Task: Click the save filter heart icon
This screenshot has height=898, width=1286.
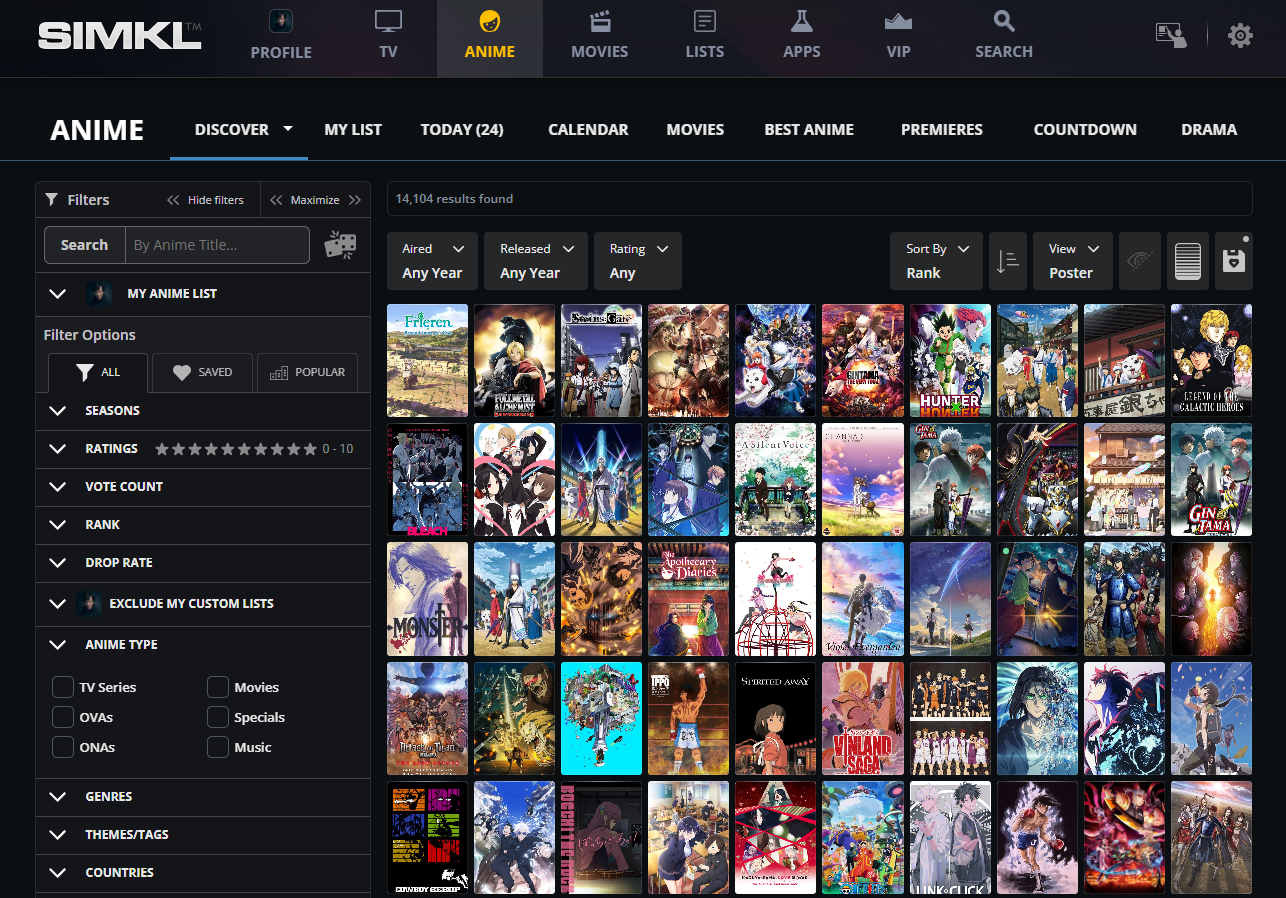Action: pos(1233,261)
